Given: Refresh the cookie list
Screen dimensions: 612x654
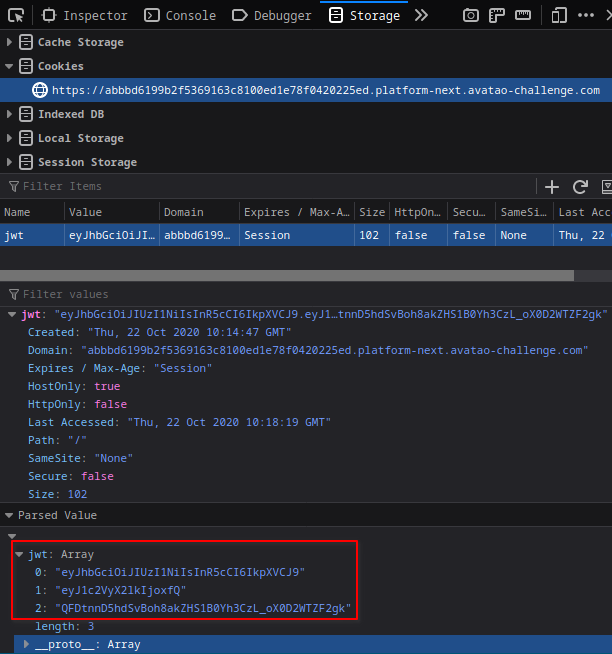Looking at the screenshot, I should click(x=579, y=187).
